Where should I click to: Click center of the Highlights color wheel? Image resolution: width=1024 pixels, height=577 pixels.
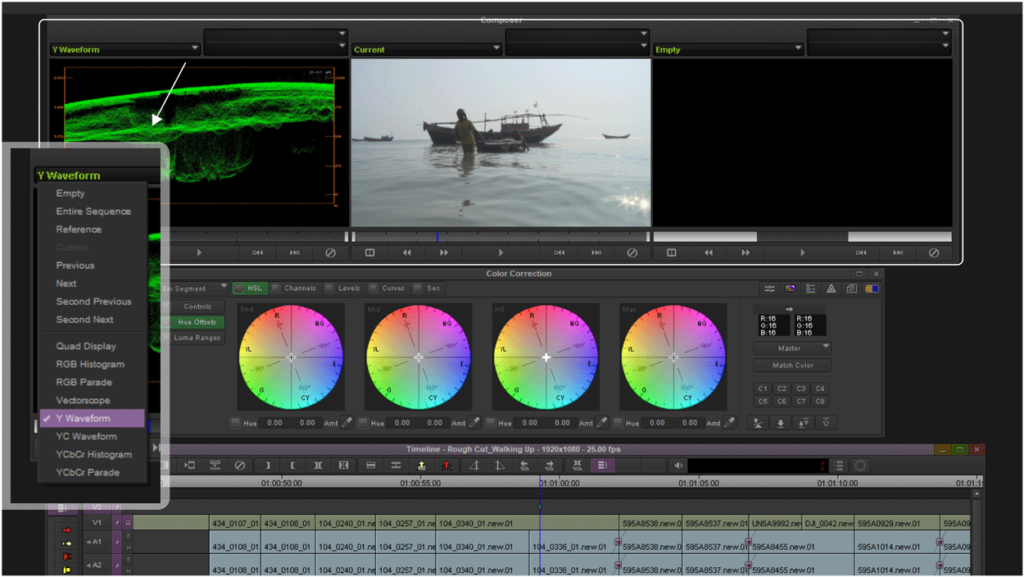pos(546,357)
